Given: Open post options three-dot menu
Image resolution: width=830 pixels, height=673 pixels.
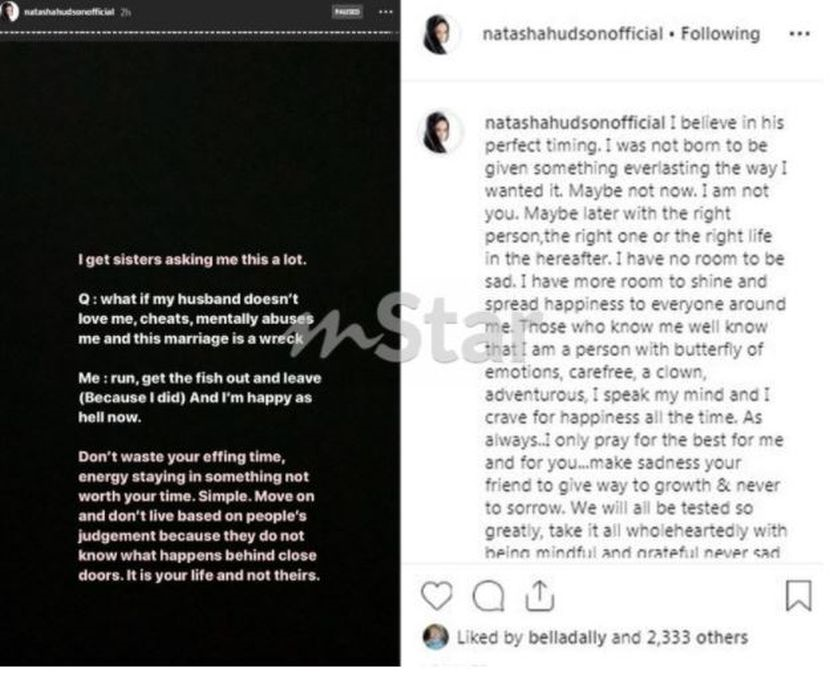Looking at the screenshot, I should [x=799, y=34].
